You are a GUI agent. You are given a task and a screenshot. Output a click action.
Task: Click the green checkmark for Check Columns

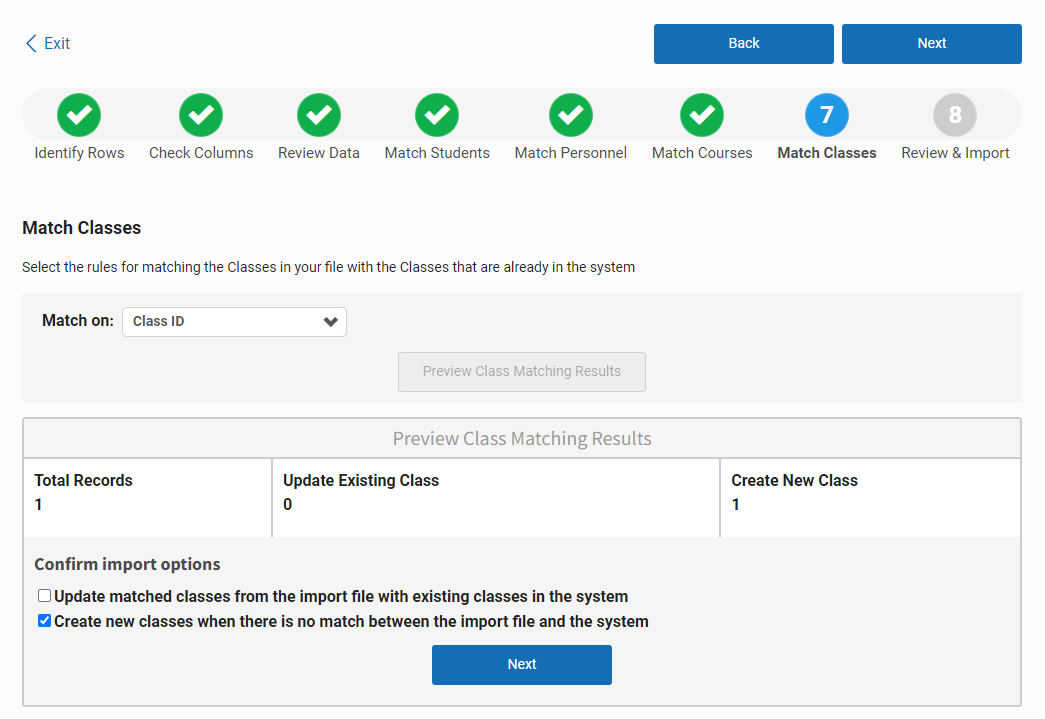pyautogui.click(x=201, y=115)
